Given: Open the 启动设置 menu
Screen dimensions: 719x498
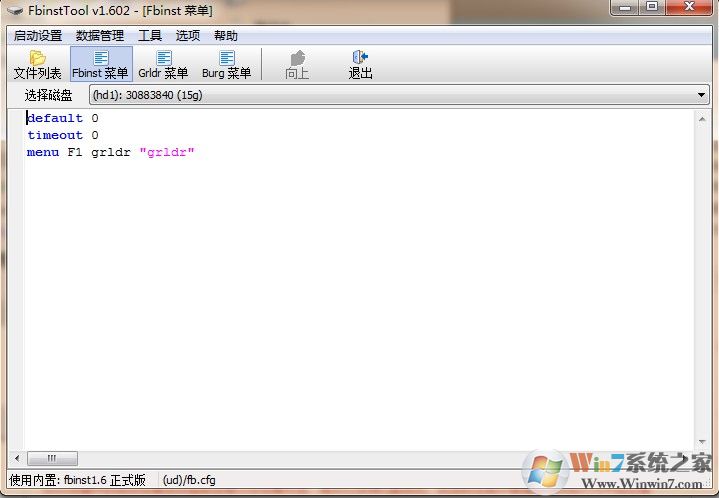Looking at the screenshot, I should click(x=38, y=36).
